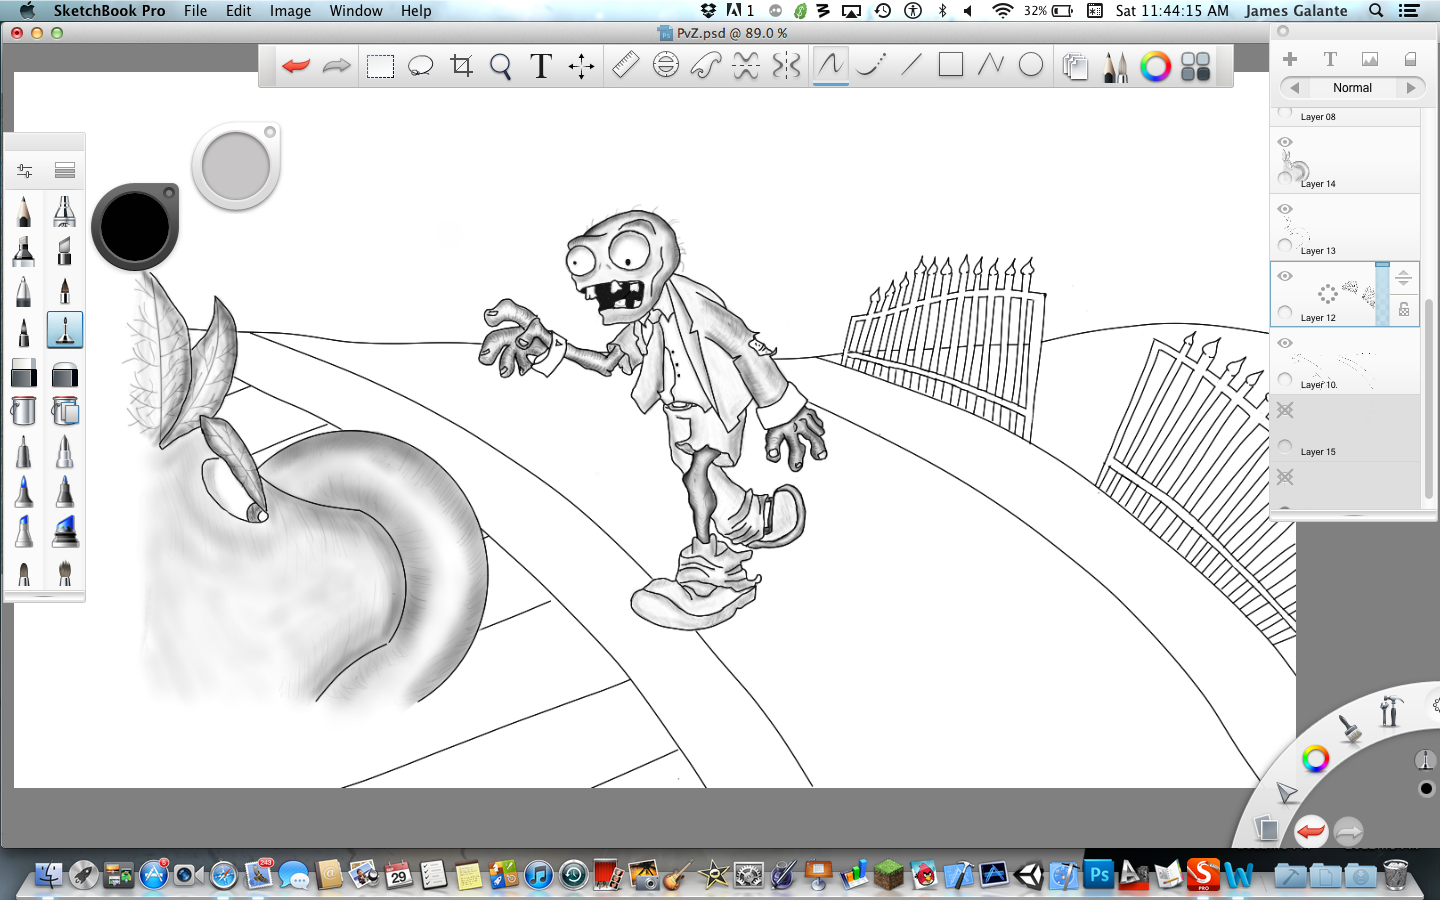Toggle Steady stroke tool
The height and width of the screenshot is (900, 1440).
(x=871, y=66)
